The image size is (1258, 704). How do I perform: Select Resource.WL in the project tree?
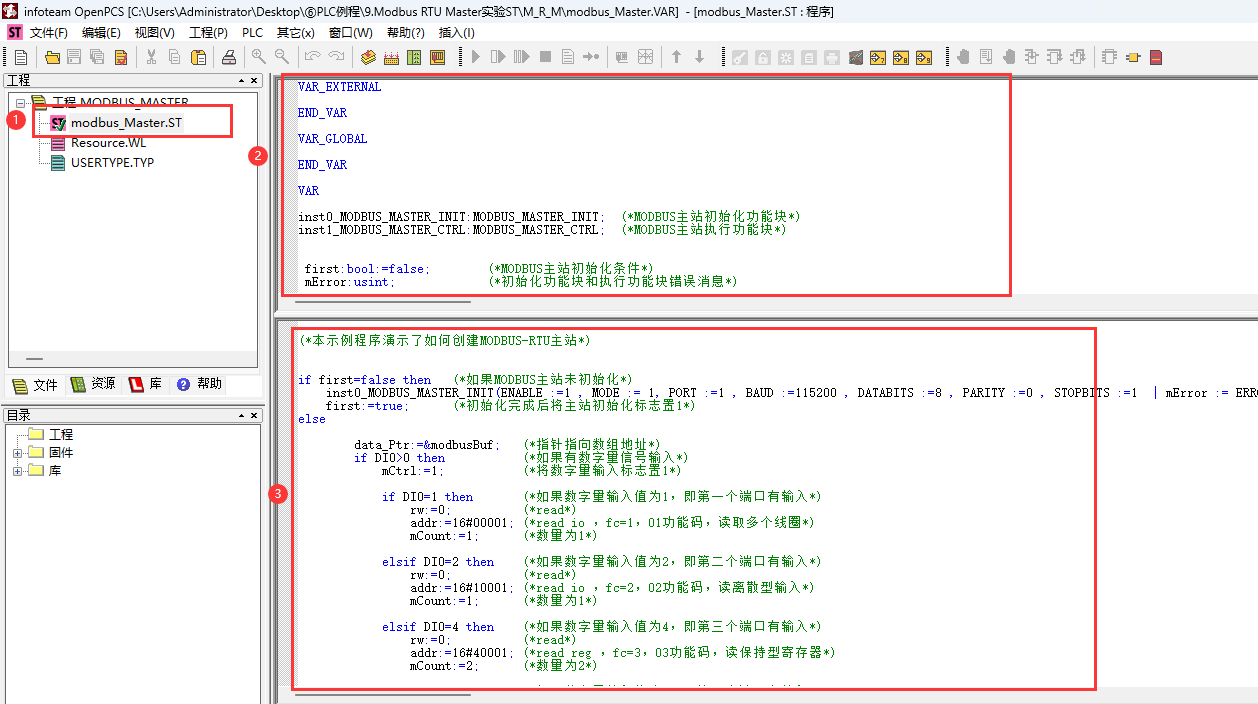pyautogui.click(x=108, y=143)
